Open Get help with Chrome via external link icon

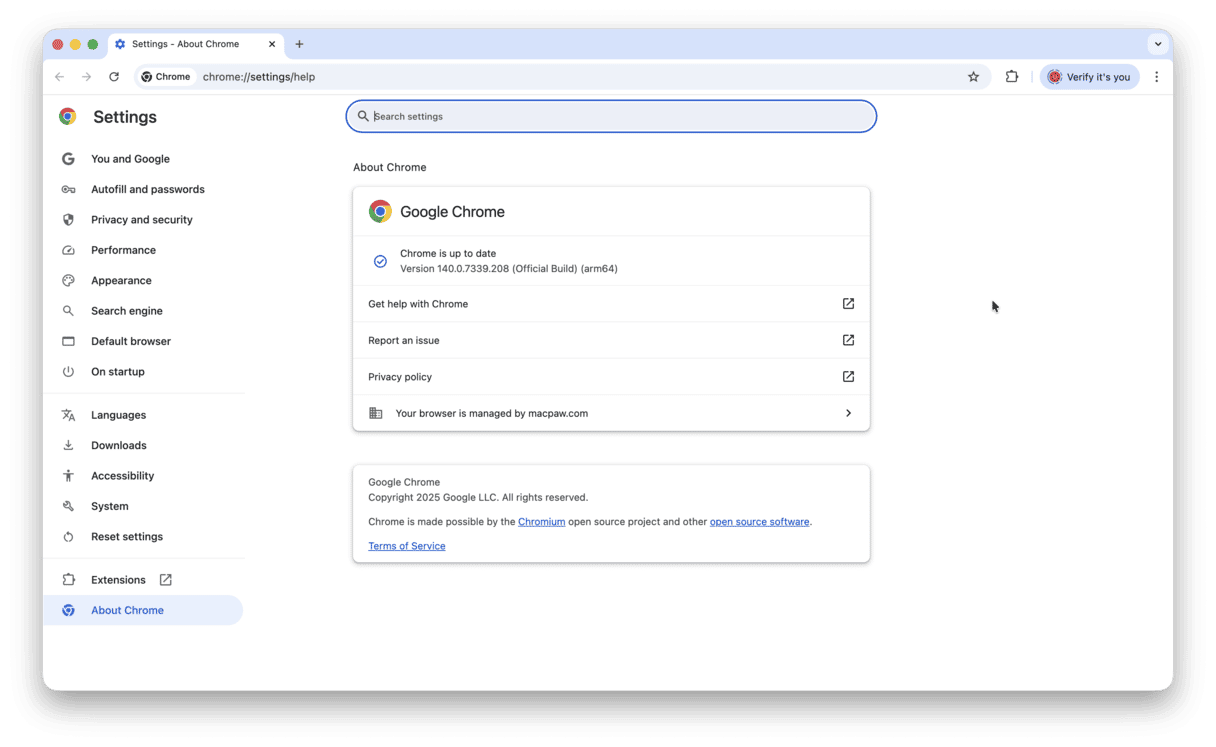pyautogui.click(x=848, y=303)
